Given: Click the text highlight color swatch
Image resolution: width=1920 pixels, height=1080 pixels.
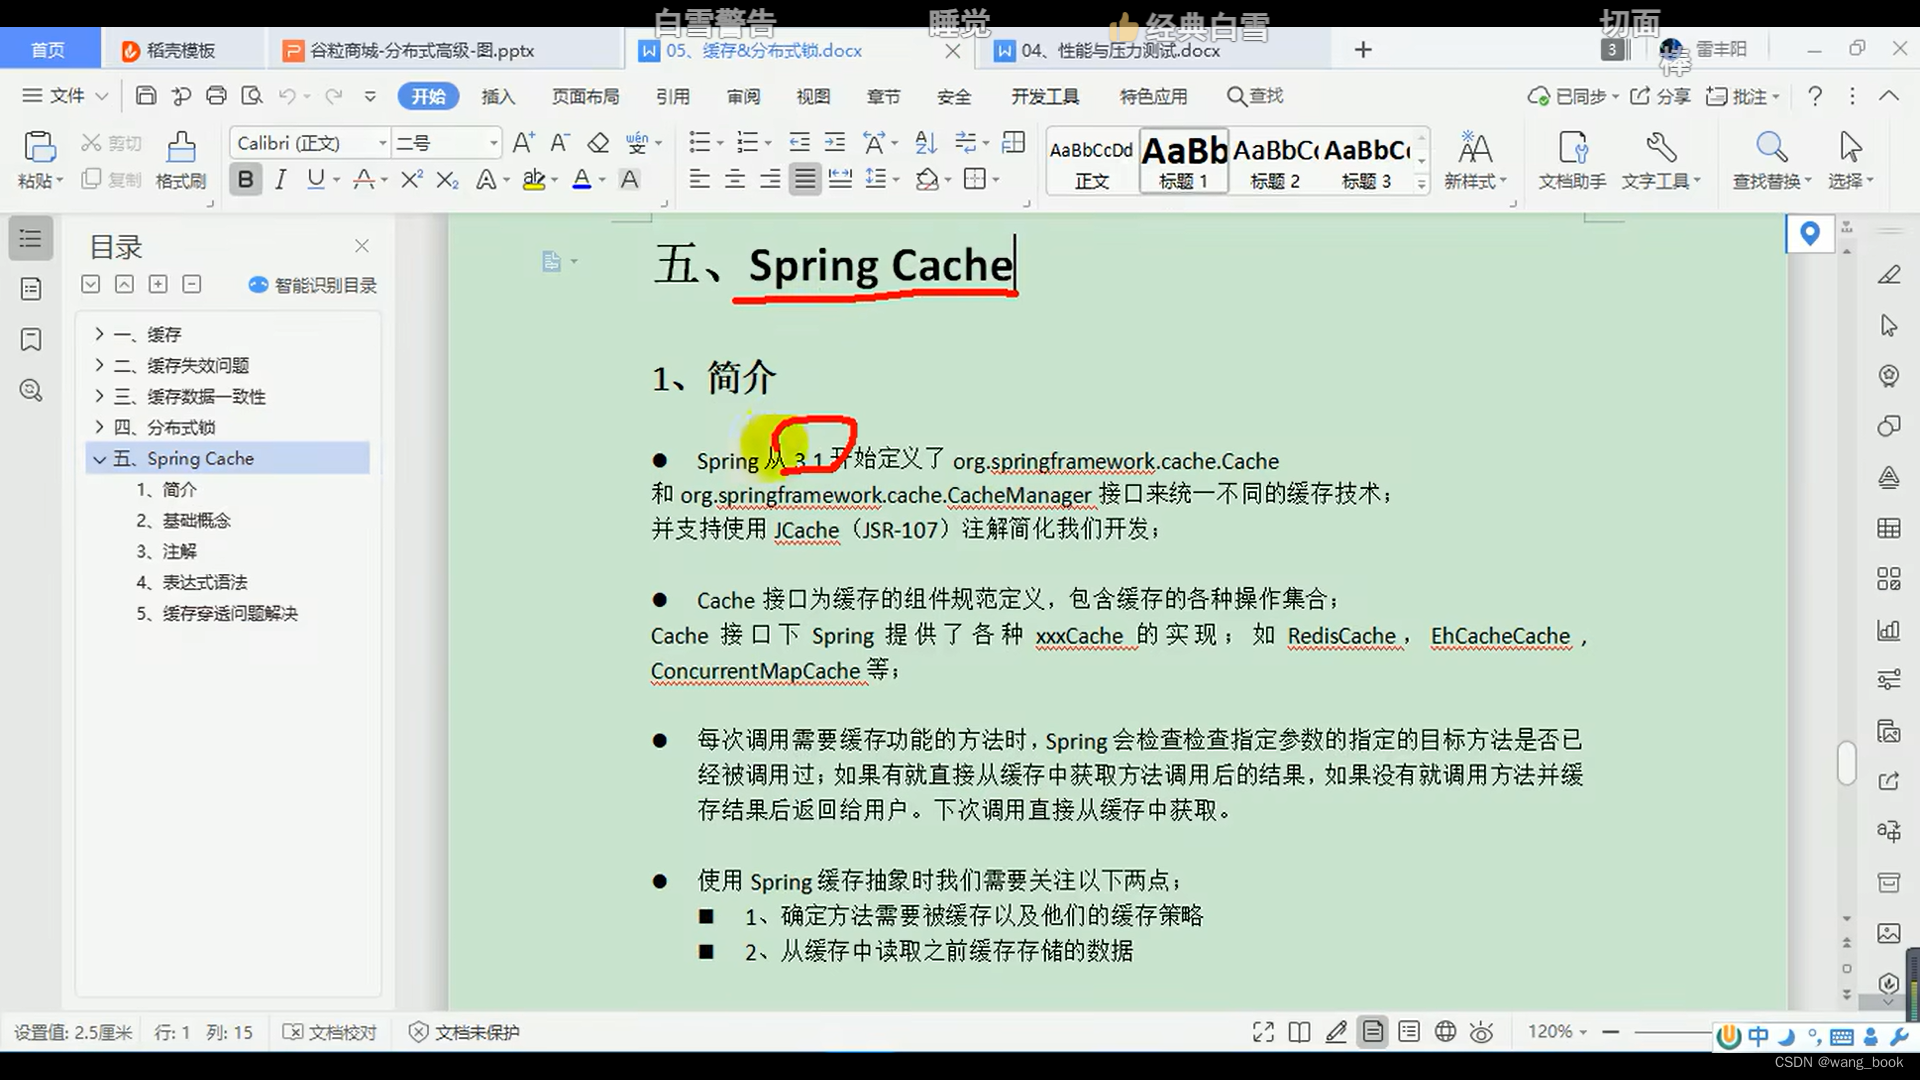Looking at the screenshot, I should 534,180.
